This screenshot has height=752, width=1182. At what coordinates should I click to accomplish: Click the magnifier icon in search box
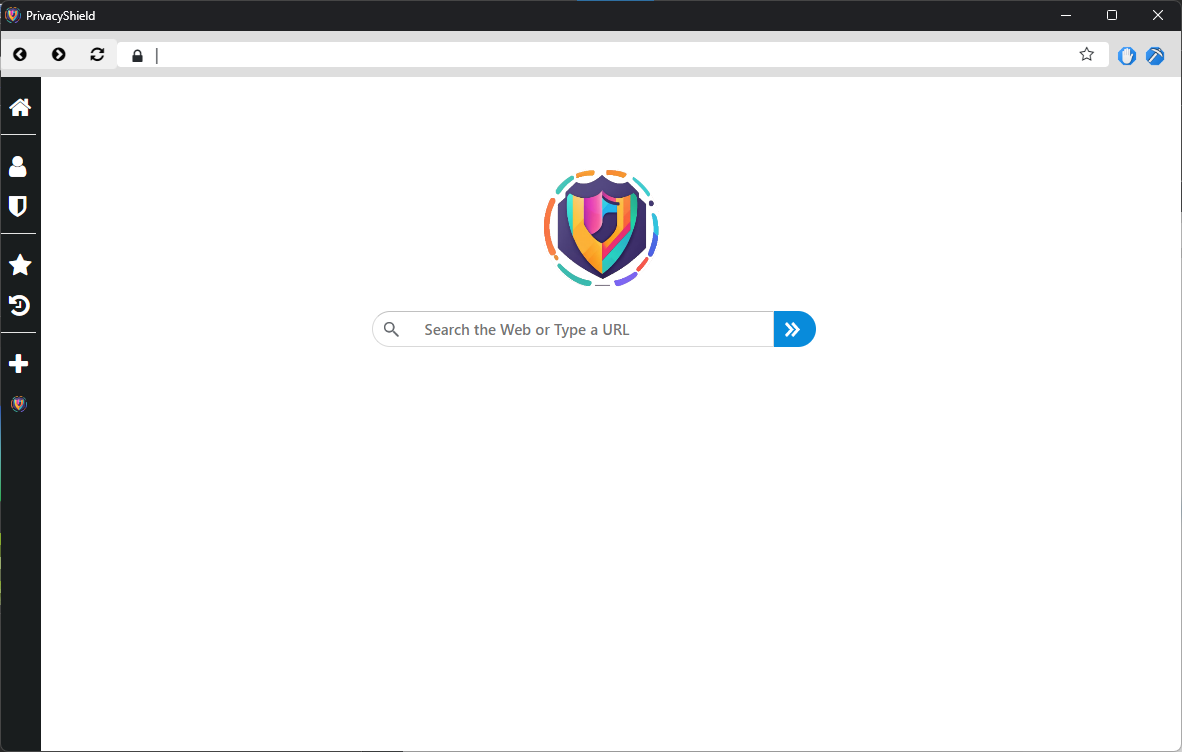click(391, 329)
